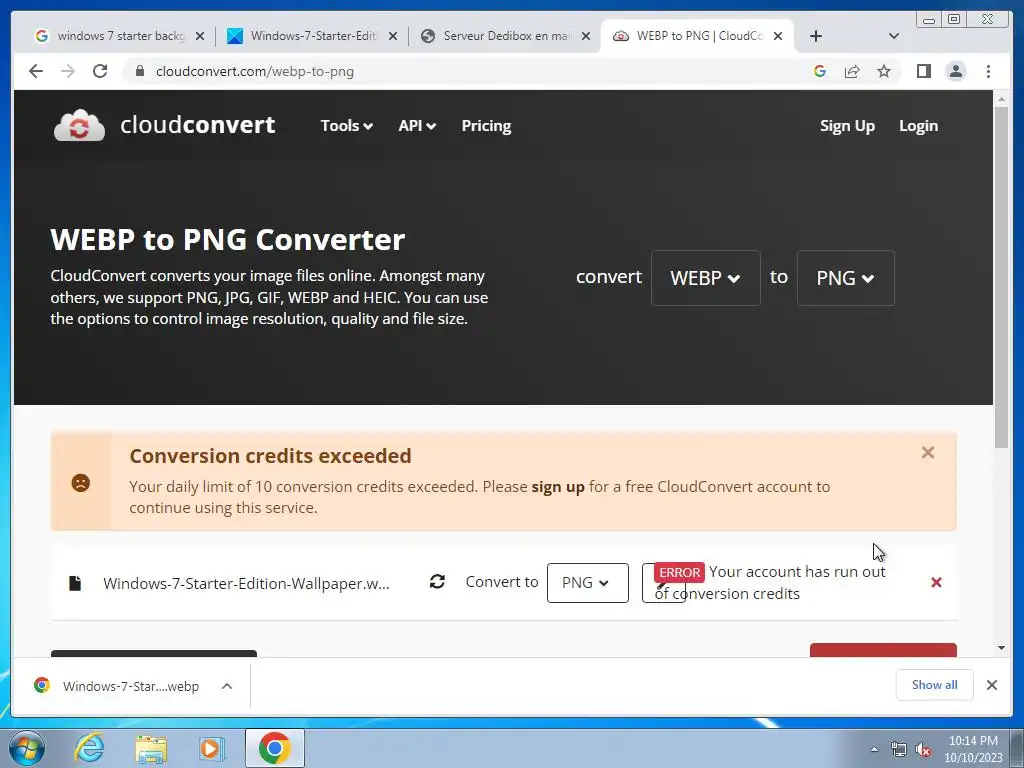Viewport: 1024px width, 768px height.
Task: Click the CloudConvert cloud logo
Action: tap(79, 125)
